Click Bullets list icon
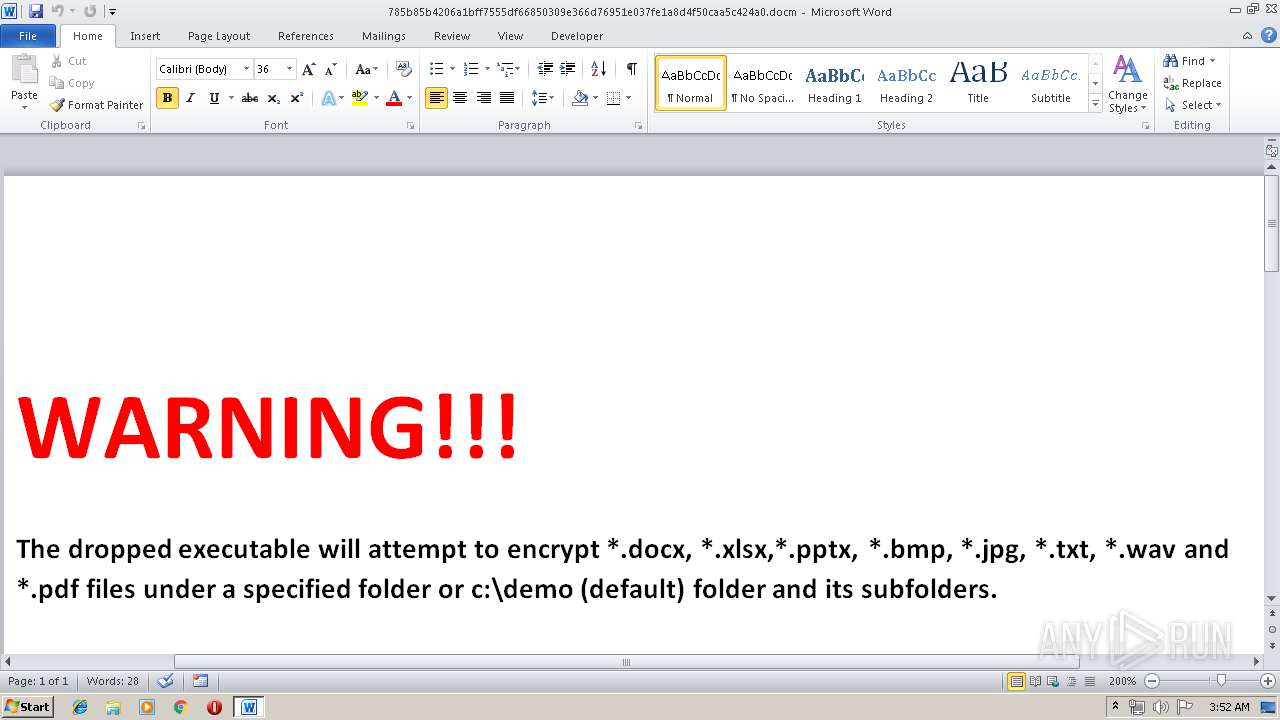The width and height of the screenshot is (1280, 720). [x=436, y=69]
